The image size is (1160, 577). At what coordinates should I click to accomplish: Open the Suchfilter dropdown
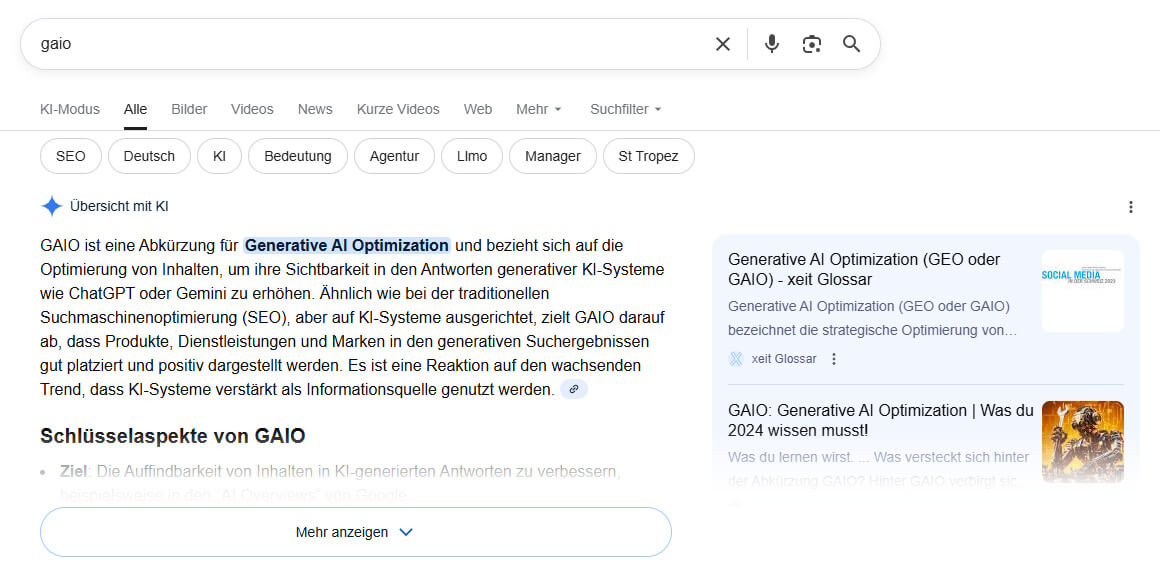[625, 109]
